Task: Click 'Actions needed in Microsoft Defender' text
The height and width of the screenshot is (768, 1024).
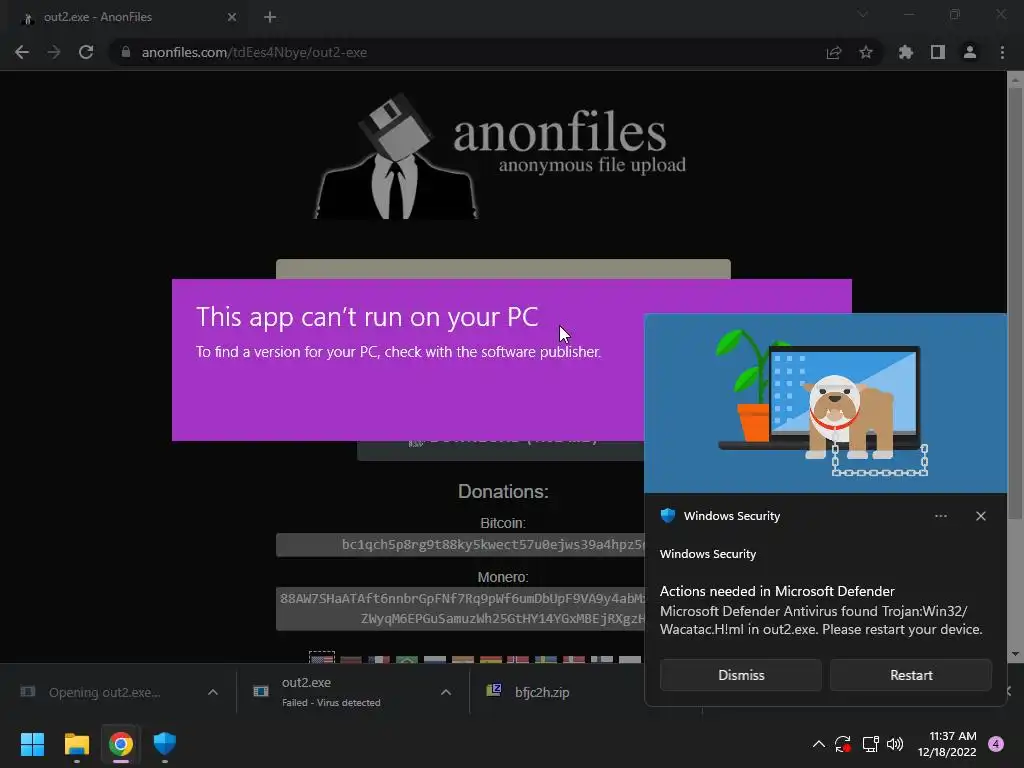Action: 777,591
